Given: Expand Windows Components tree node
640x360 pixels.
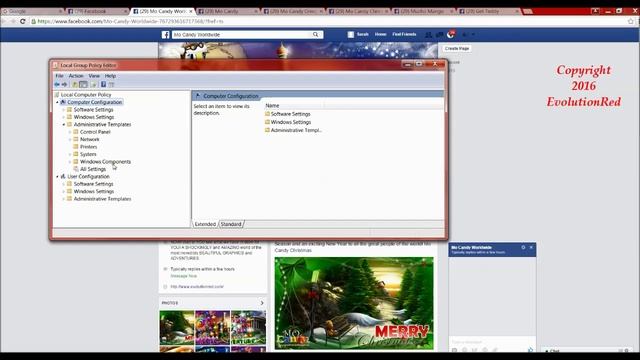Looking at the screenshot, I should (70, 162).
